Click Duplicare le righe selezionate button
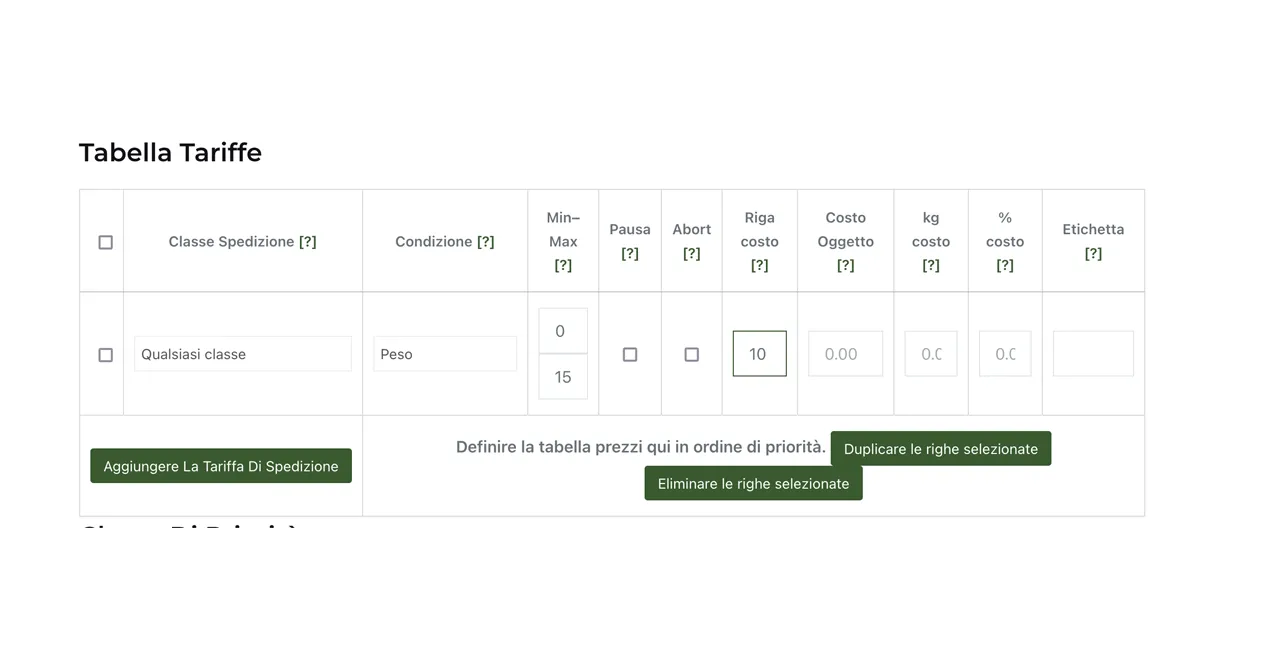Screen dimensions: 1280x666 click(x=941, y=449)
